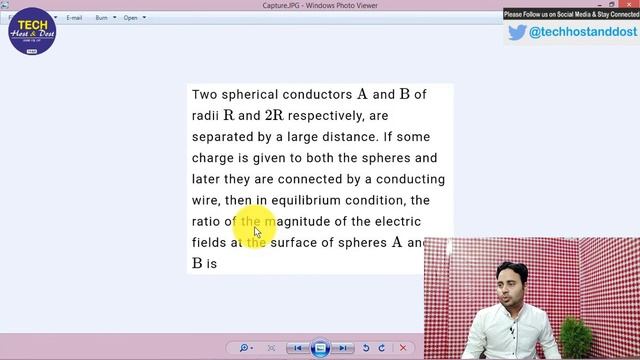Minimize the Photo Viewer window
640x360 pixels.
tap(600, 4)
